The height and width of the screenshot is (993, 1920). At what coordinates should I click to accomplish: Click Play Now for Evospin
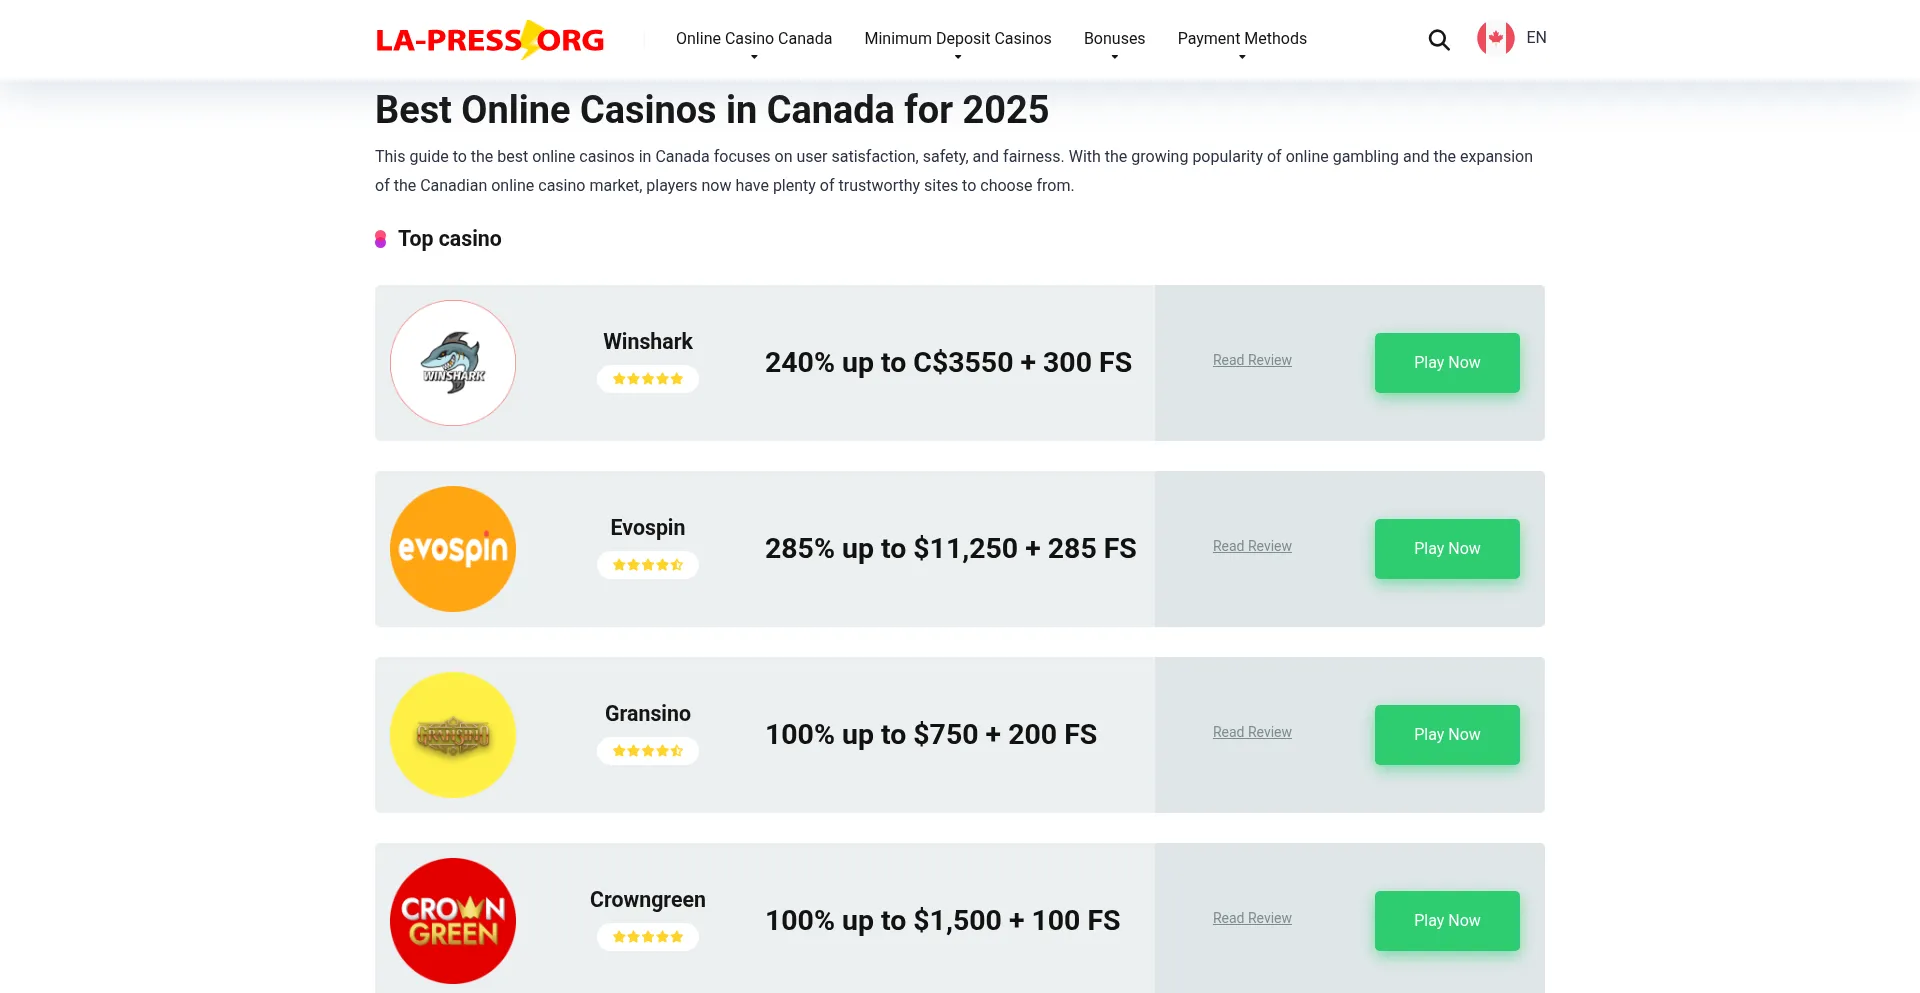[1447, 549]
